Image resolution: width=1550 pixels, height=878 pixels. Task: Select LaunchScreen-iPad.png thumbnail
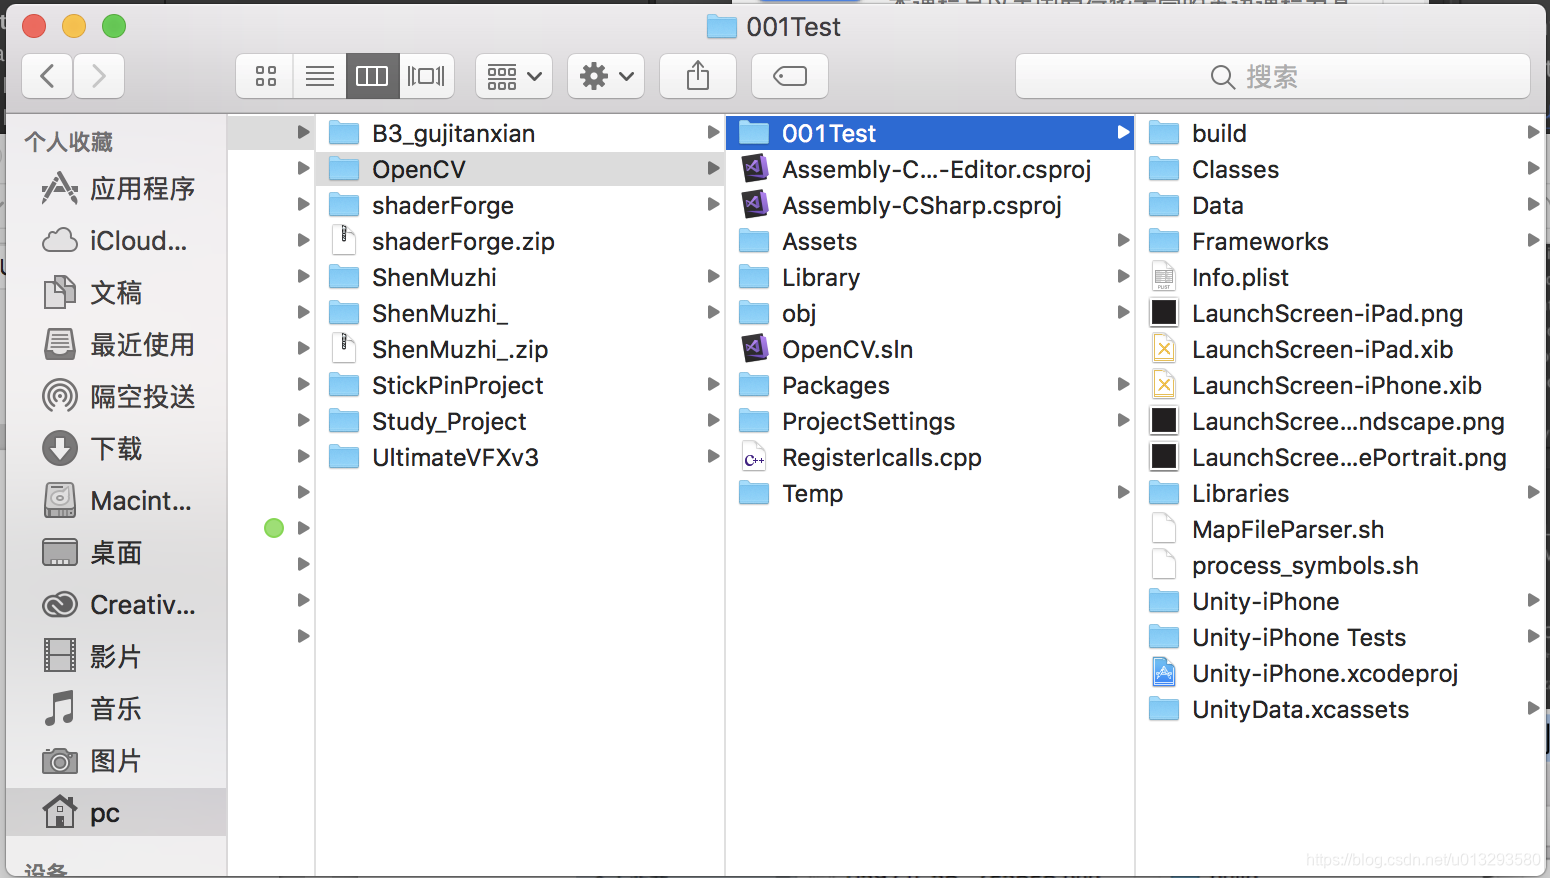[1164, 313]
